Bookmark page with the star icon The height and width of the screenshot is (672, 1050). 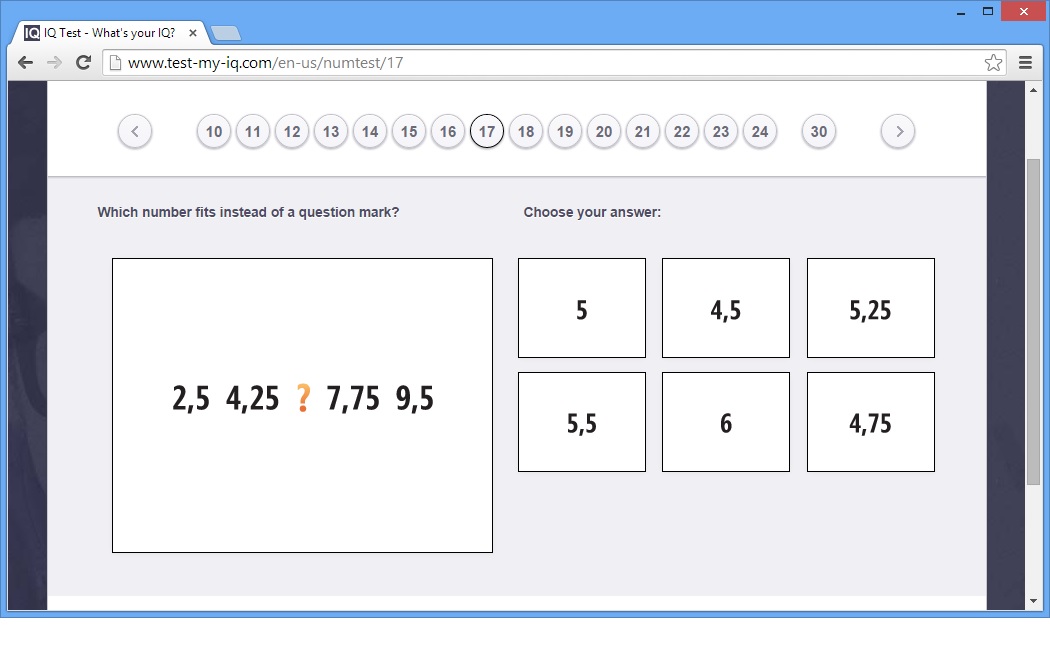coord(993,63)
